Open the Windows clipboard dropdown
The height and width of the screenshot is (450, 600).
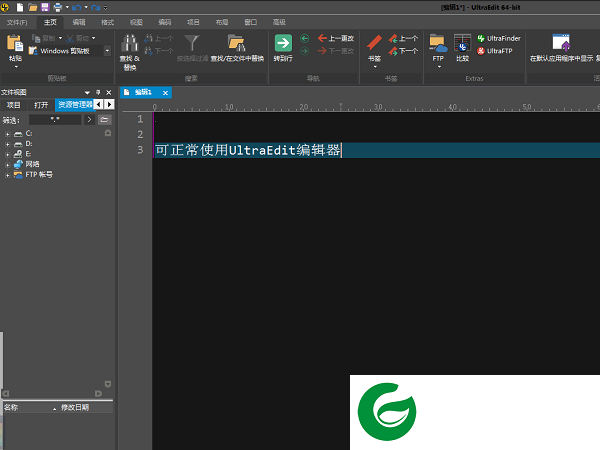(x=107, y=51)
